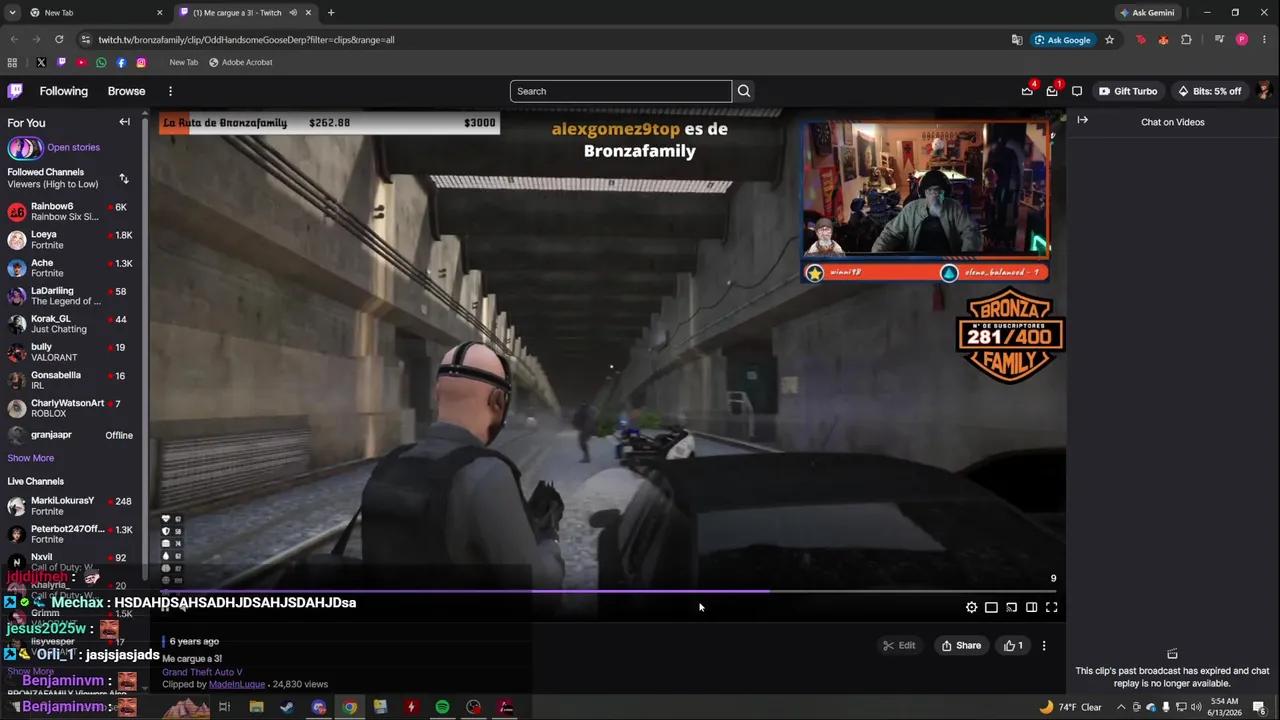This screenshot has width=1280, height=720.
Task: Open the browser tab search dropdown
Action: click(x=12, y=13)
